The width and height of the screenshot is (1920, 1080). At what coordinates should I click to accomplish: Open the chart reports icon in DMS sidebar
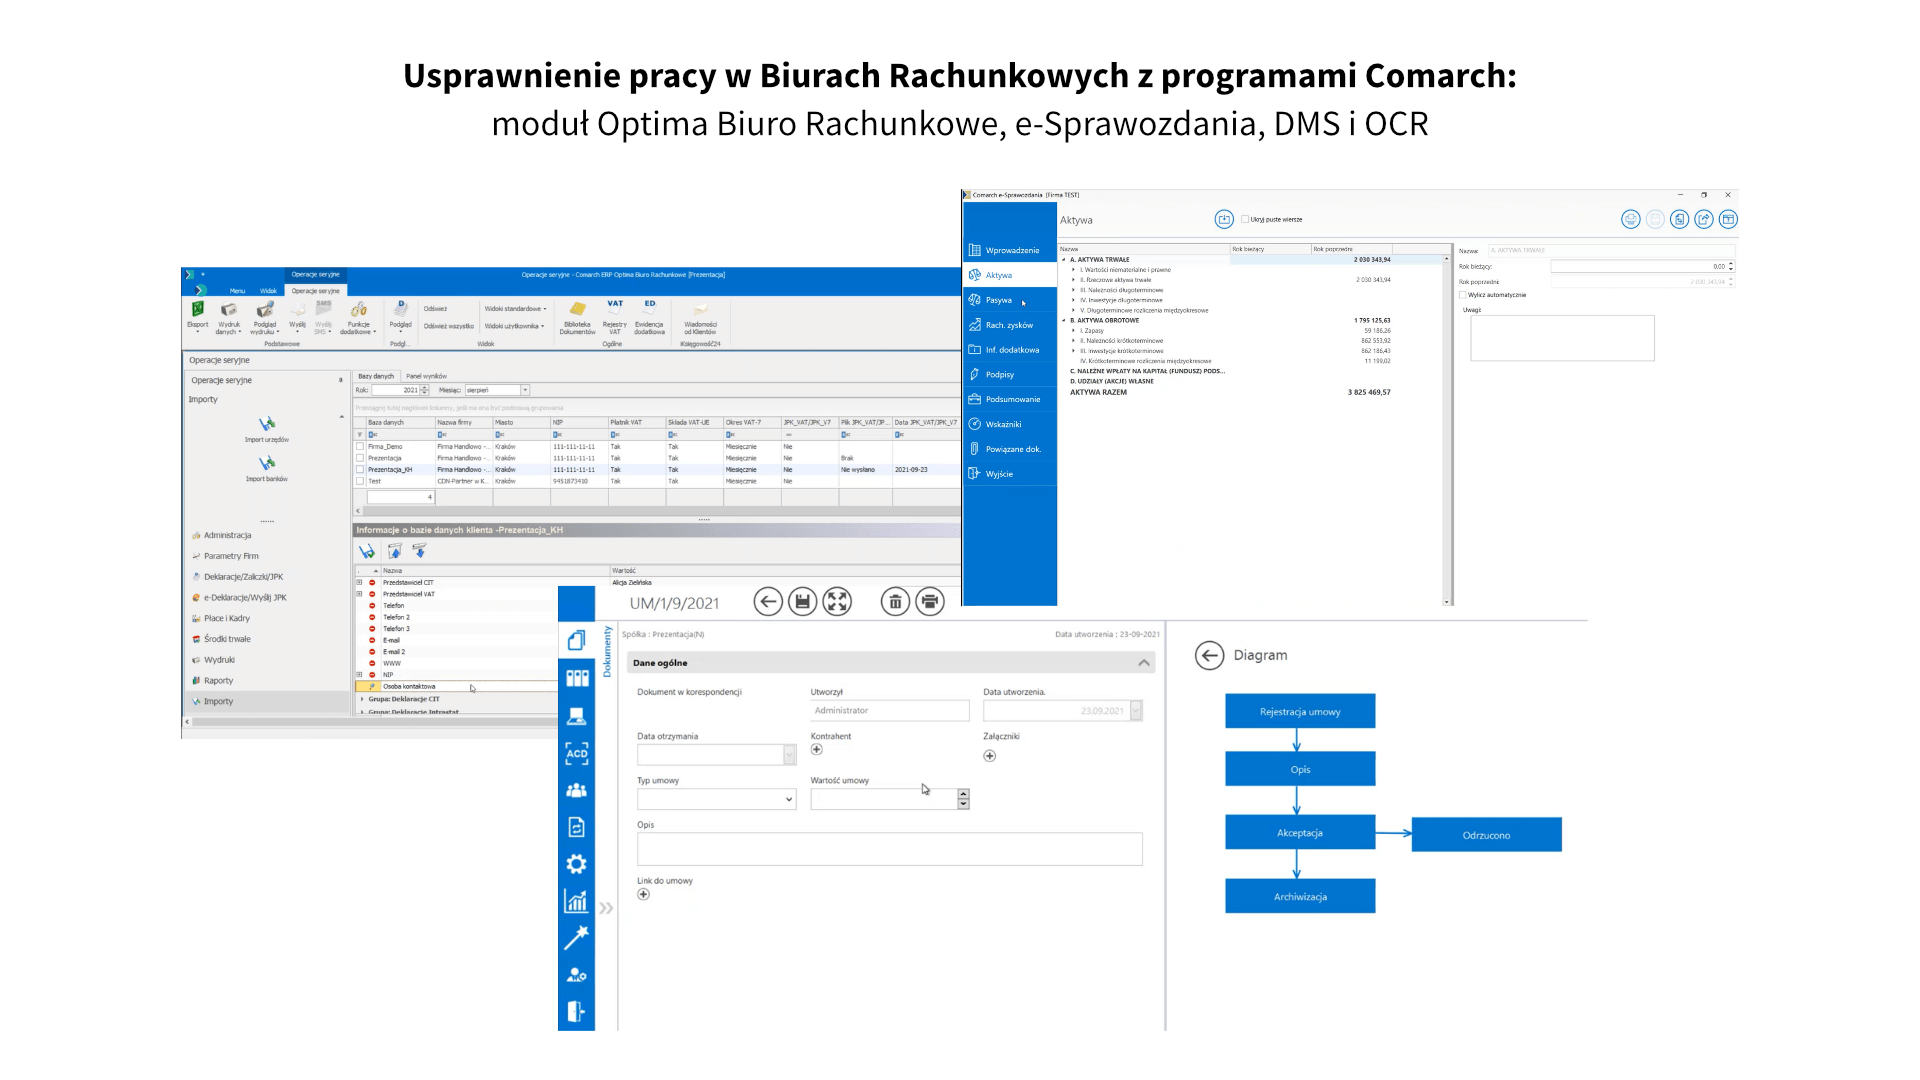pyautogui.click(x=577, y=901)
